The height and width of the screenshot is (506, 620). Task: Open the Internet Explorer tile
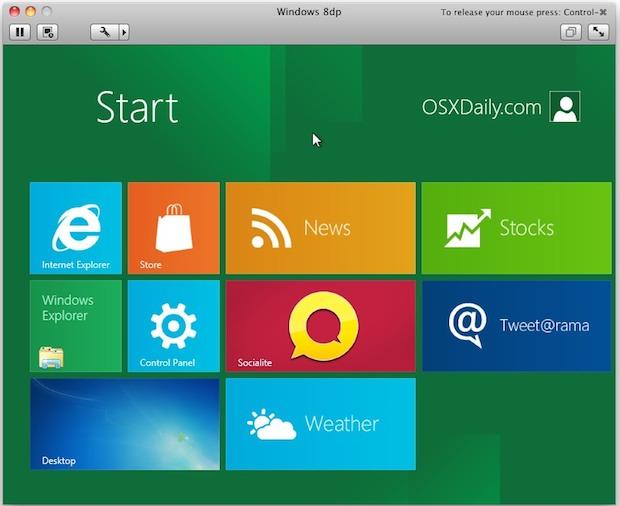click(76, 228)
